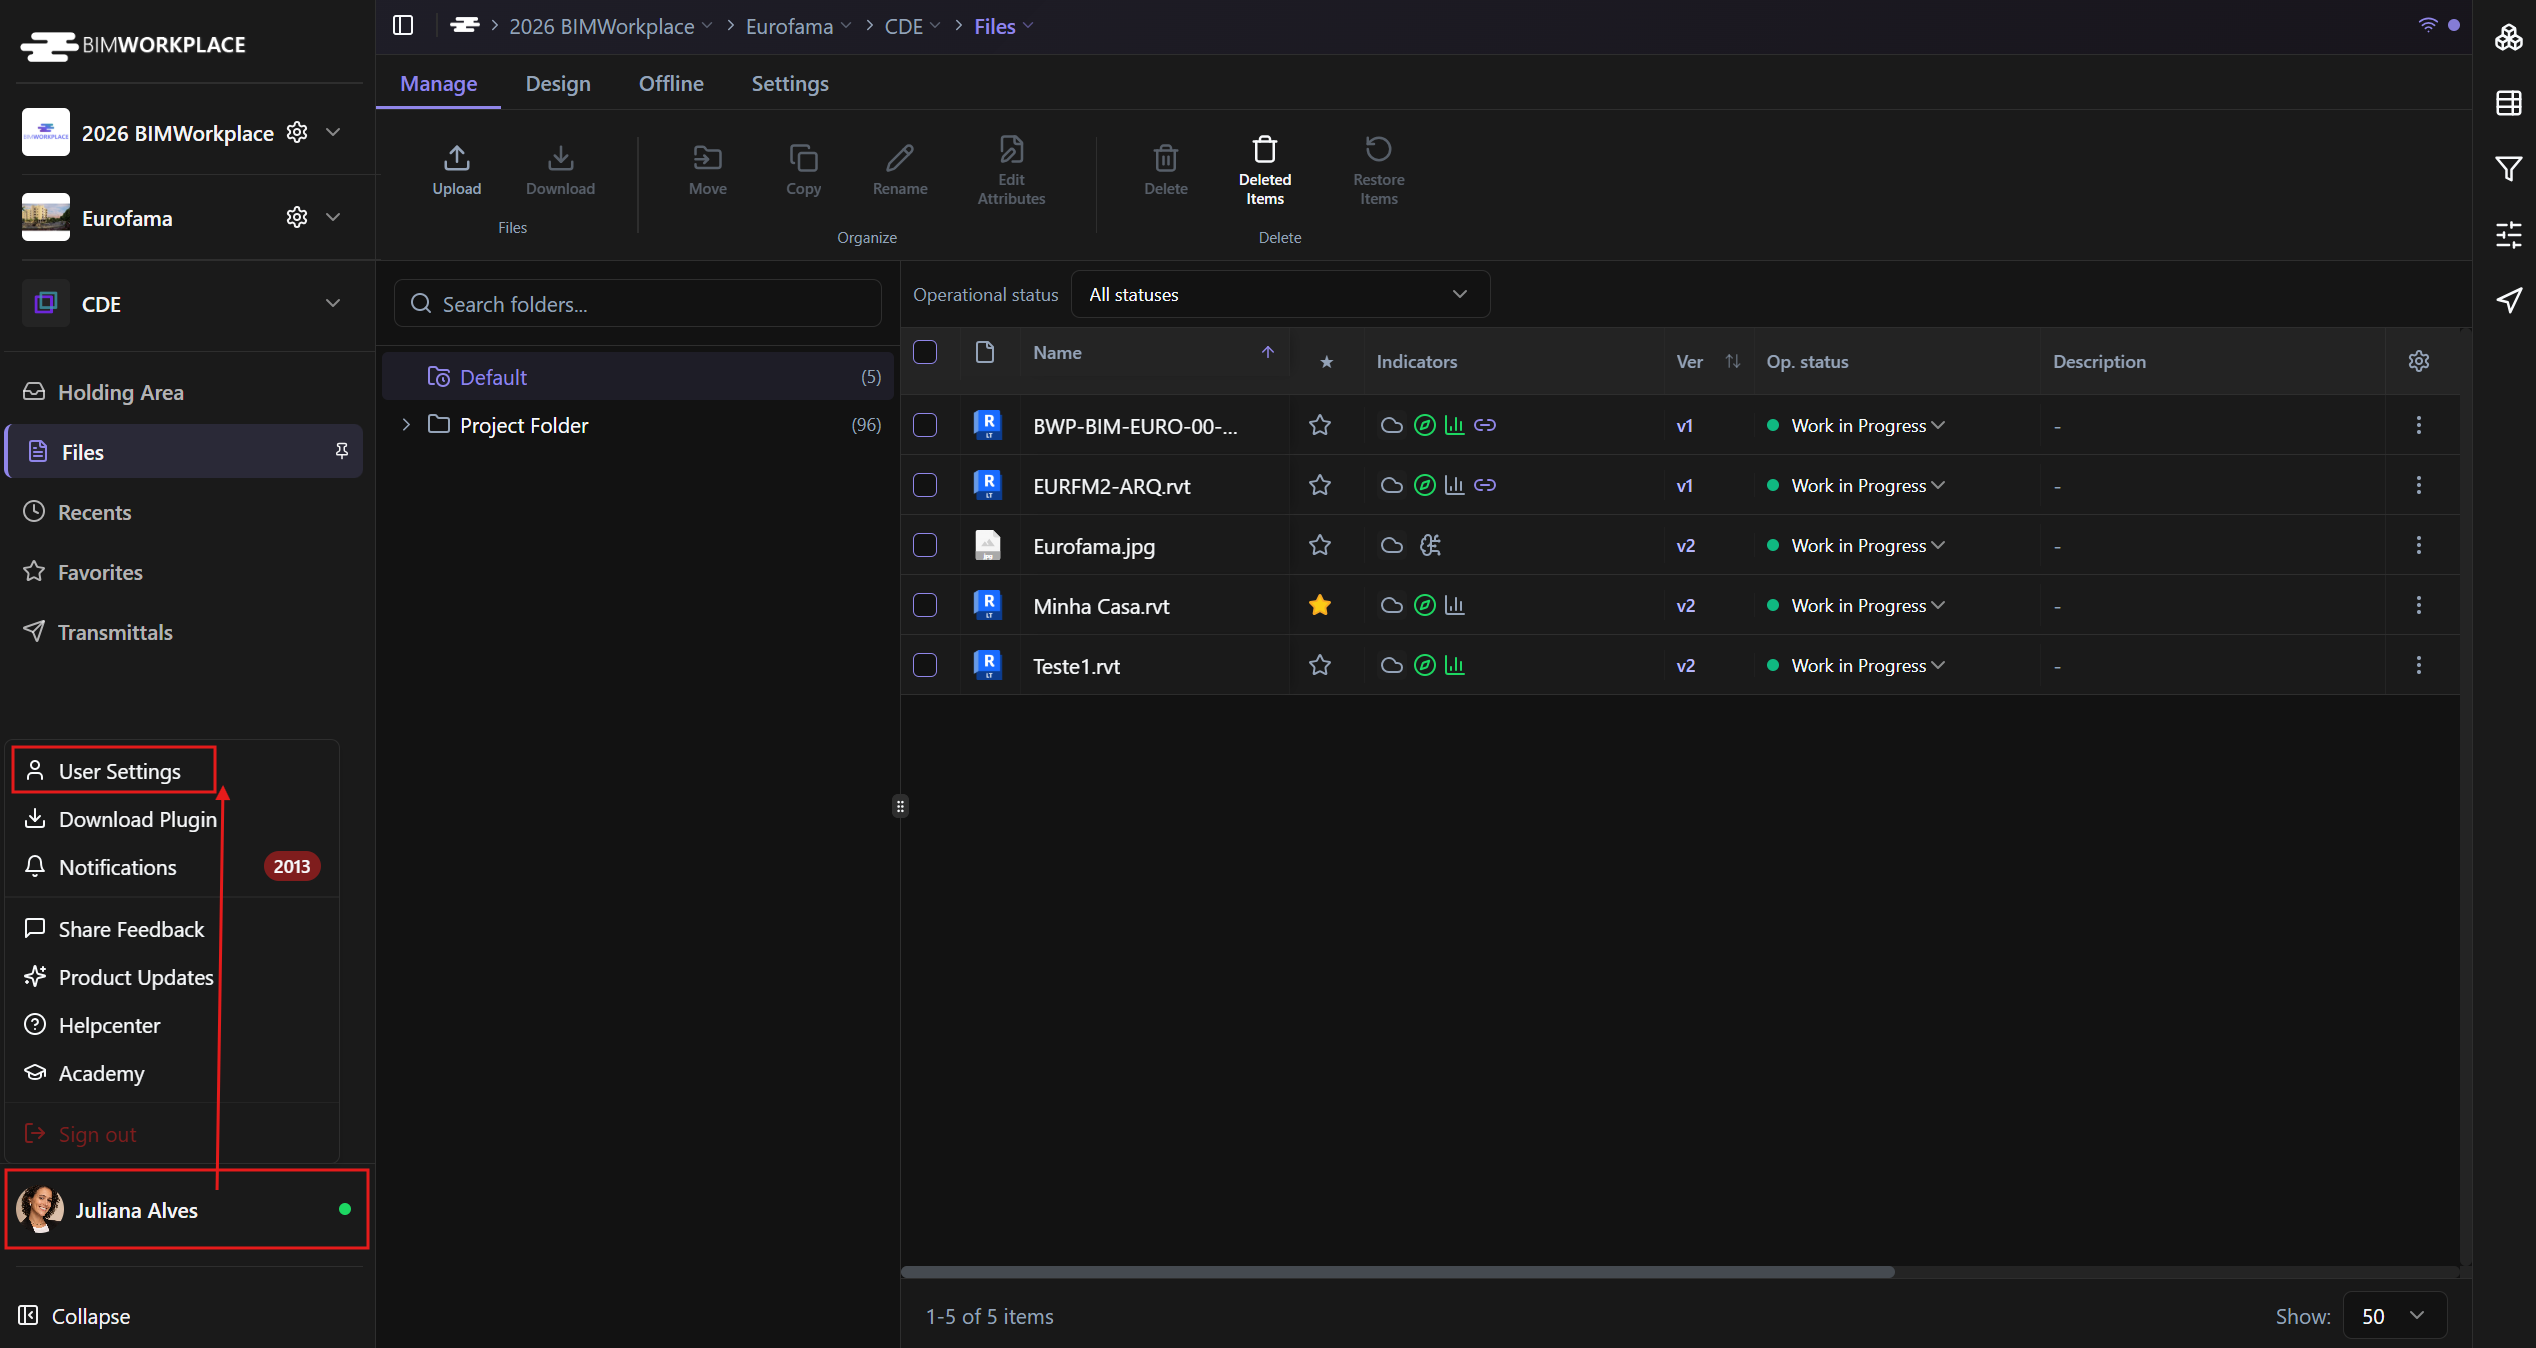
Task: Click the Search folders input field
Action: click(637, 303)
